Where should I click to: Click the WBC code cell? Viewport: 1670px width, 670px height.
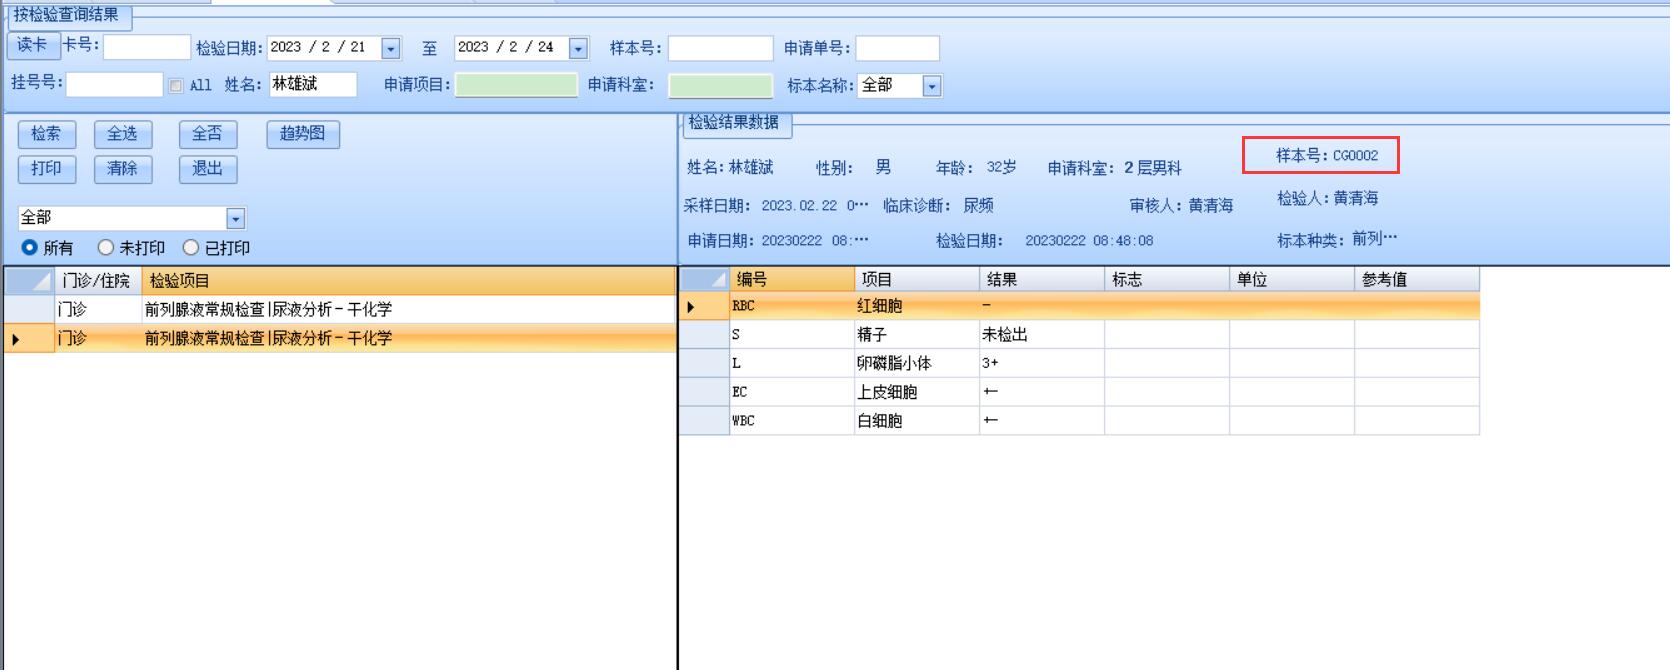(x=792, y=421)
